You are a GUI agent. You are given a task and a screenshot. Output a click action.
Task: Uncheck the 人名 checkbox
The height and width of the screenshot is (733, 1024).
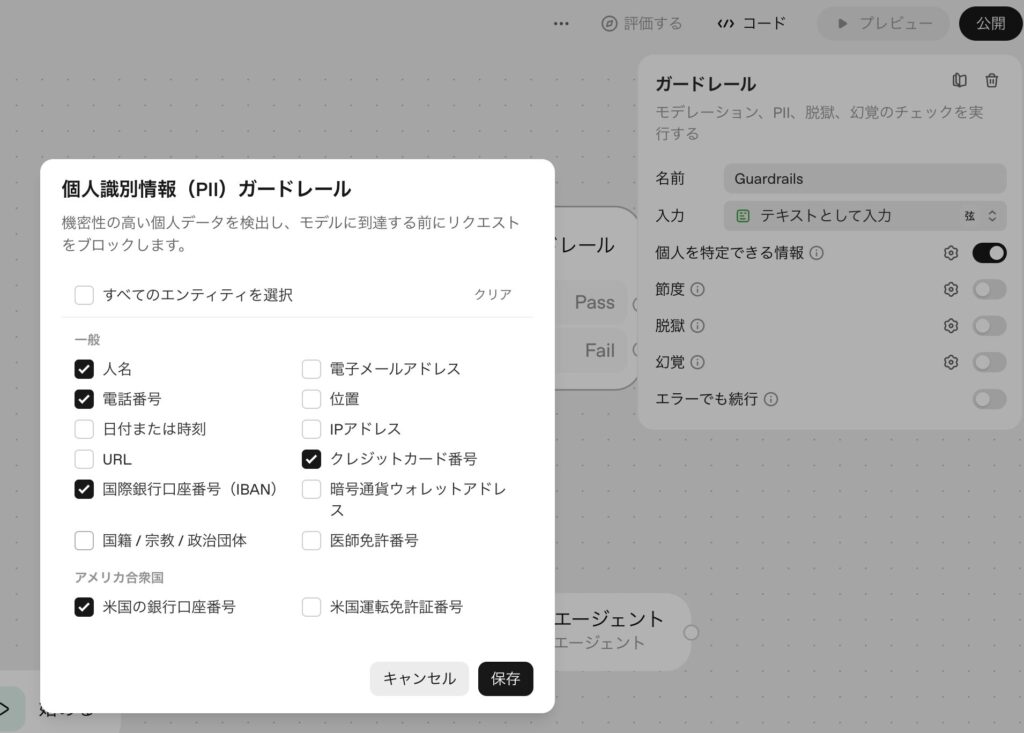click(x=84, y=369)
